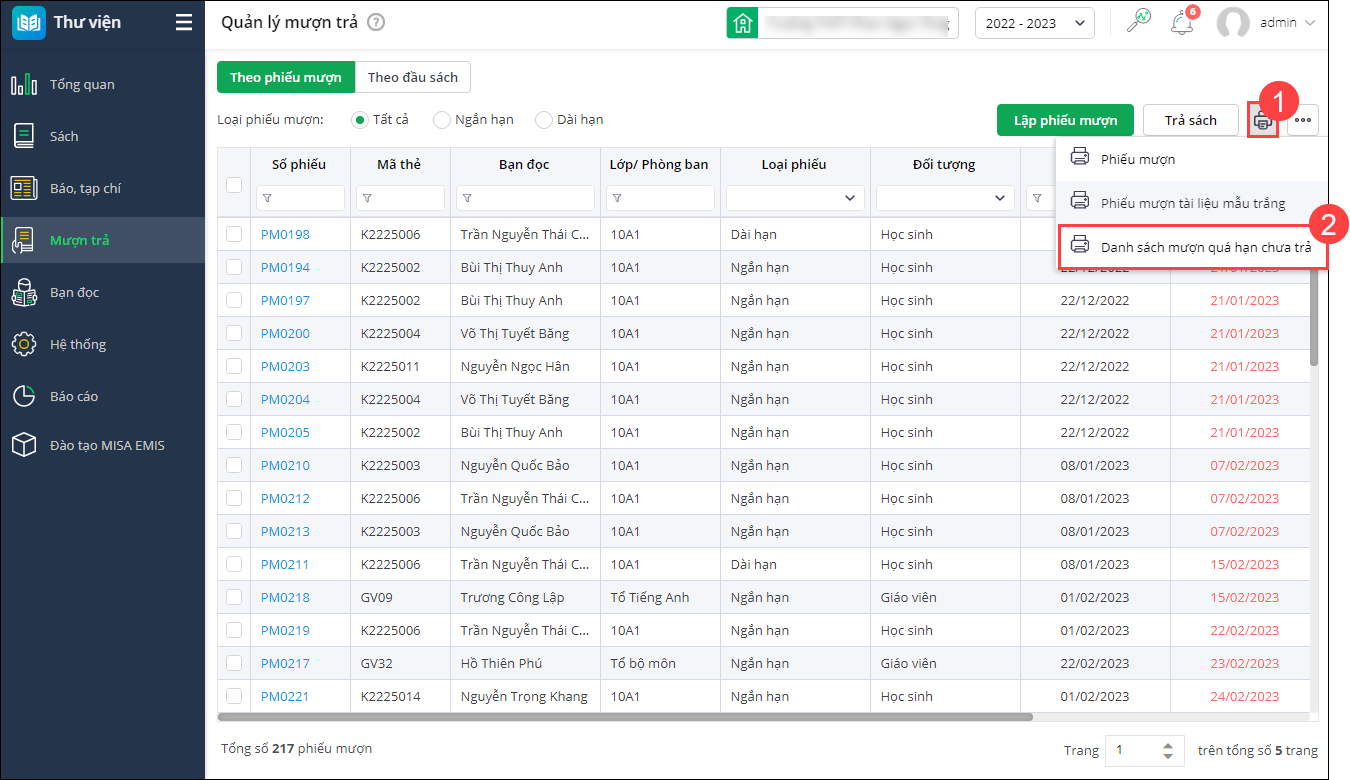Open the Đối tượng filter dropdown
The width and height of the screenshot is (1350, 780).
coord(945,198)
